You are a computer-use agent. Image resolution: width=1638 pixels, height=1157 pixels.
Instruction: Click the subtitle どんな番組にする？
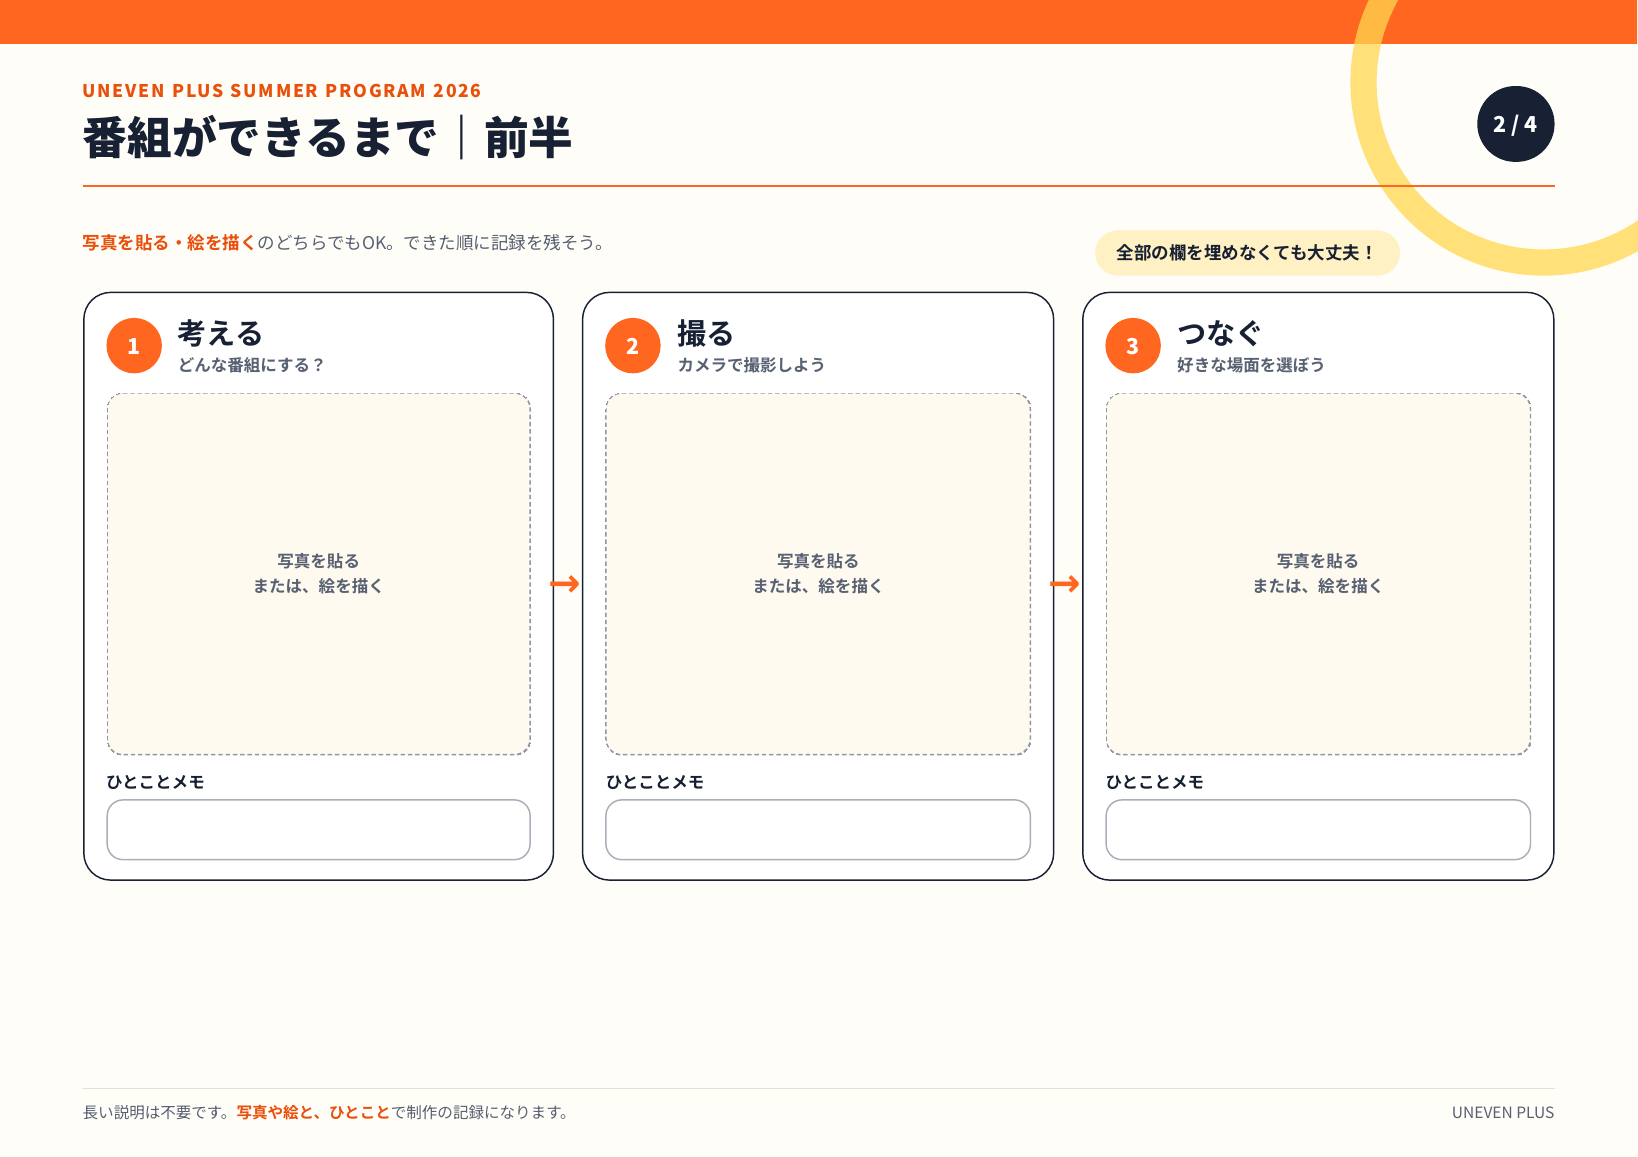pos(252,365)
